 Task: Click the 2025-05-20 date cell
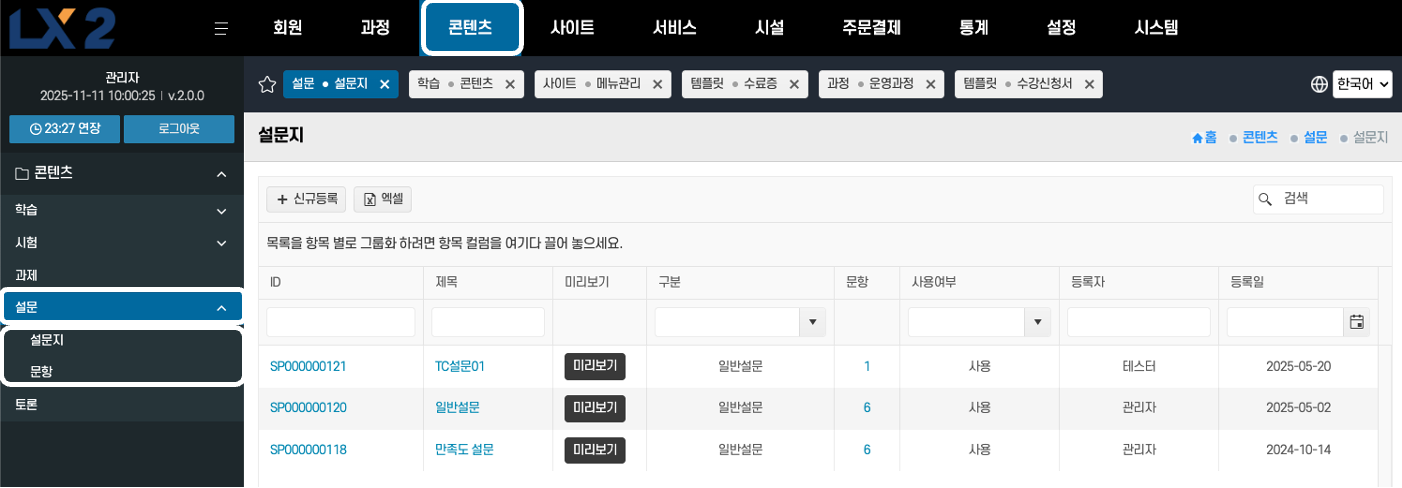click(1298, 367)
